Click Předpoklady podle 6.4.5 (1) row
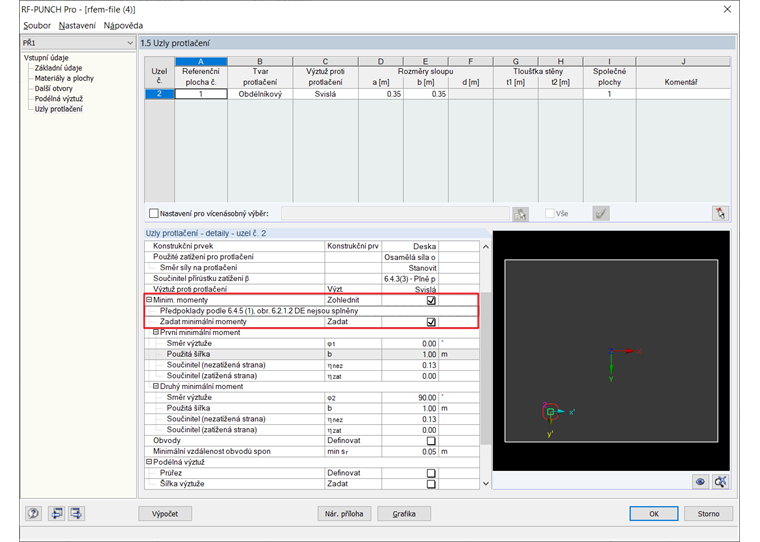 pos(312,311)
